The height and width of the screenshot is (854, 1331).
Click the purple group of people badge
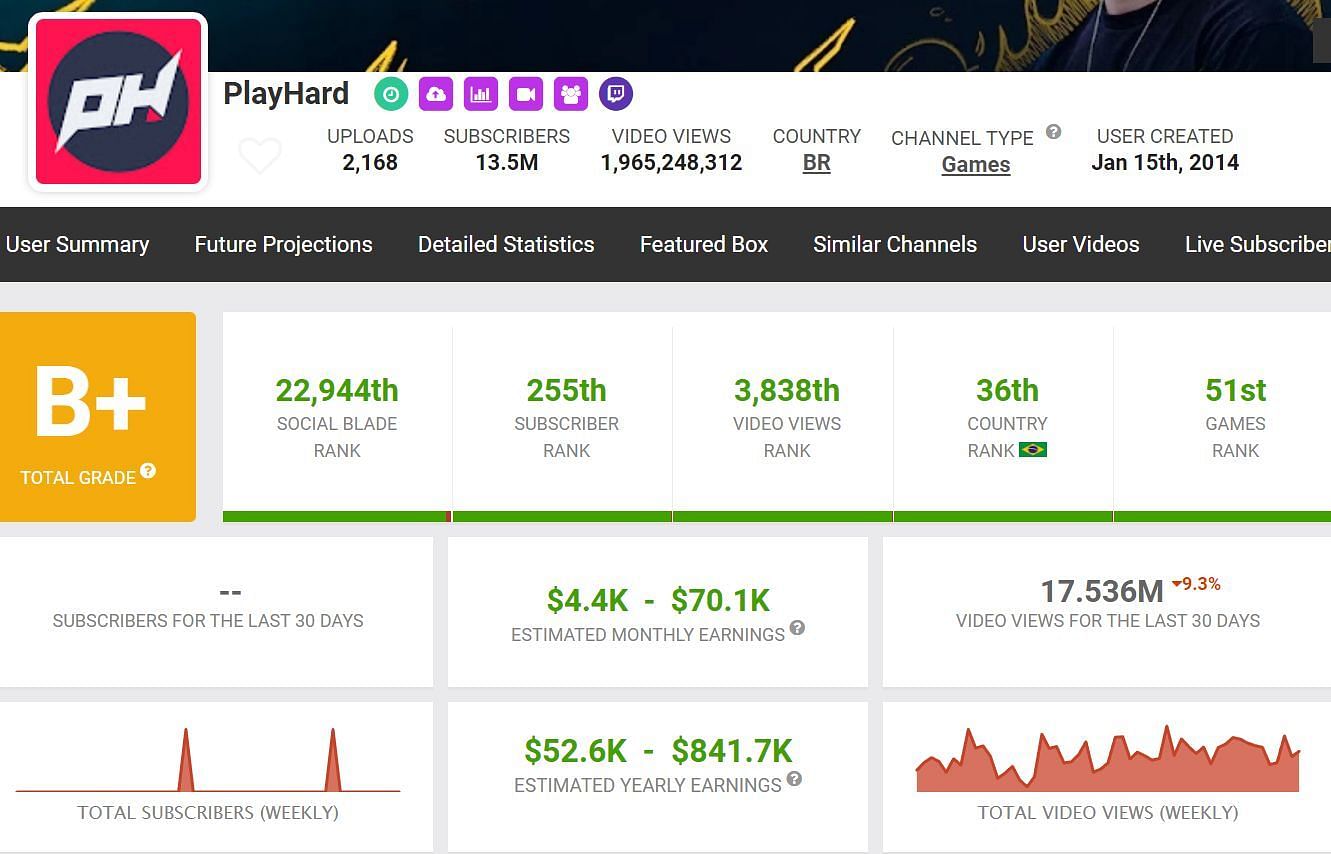click(x=571, y=94)
